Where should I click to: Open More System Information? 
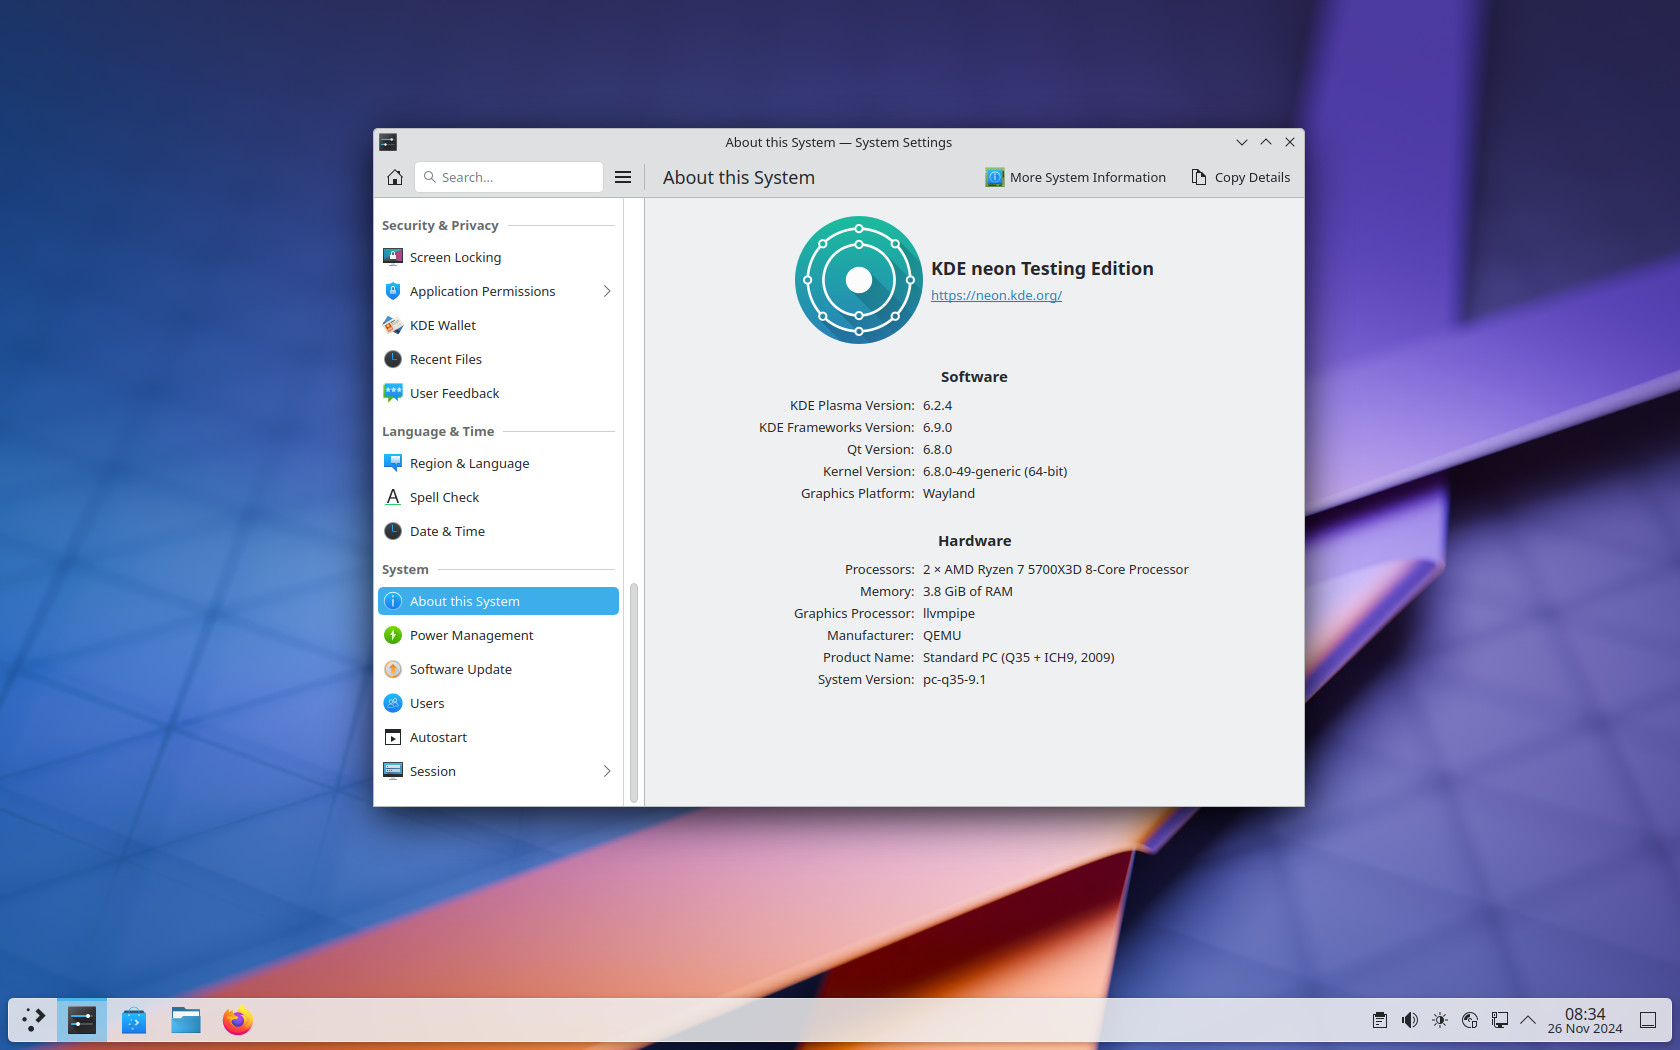(x=1076, y=177)
